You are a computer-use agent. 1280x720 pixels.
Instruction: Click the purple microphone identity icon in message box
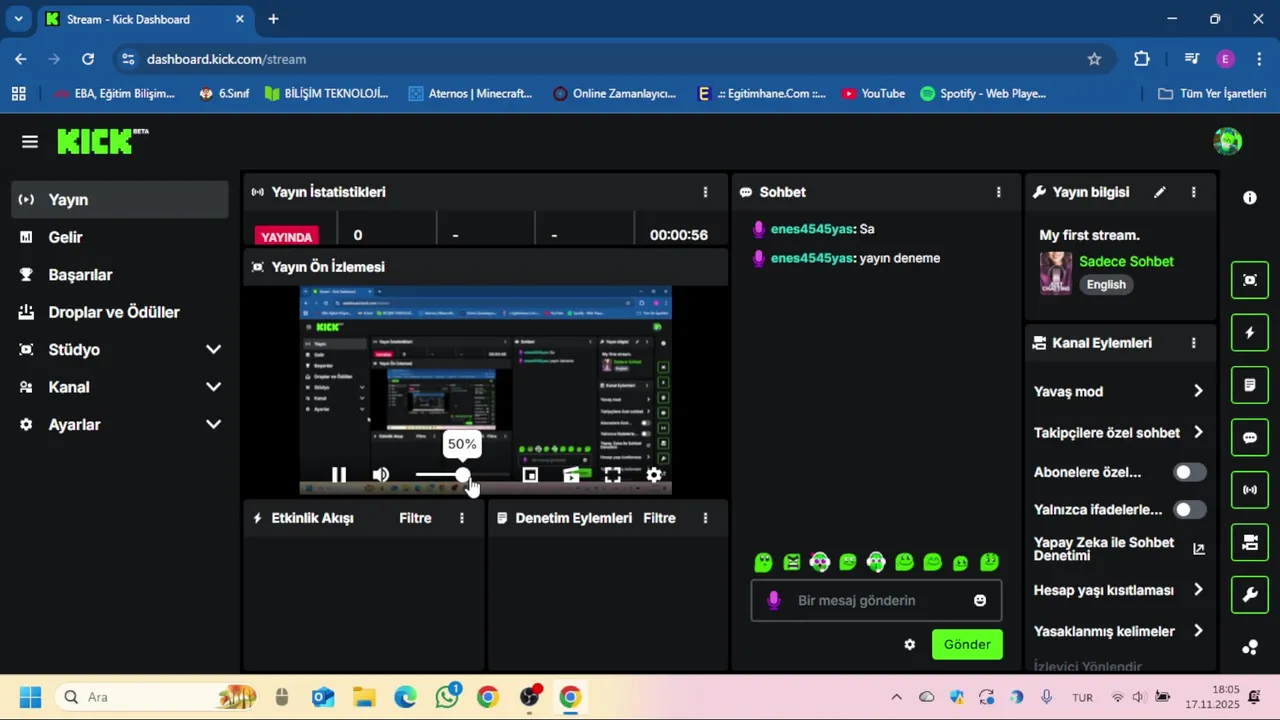coord(773,600)
